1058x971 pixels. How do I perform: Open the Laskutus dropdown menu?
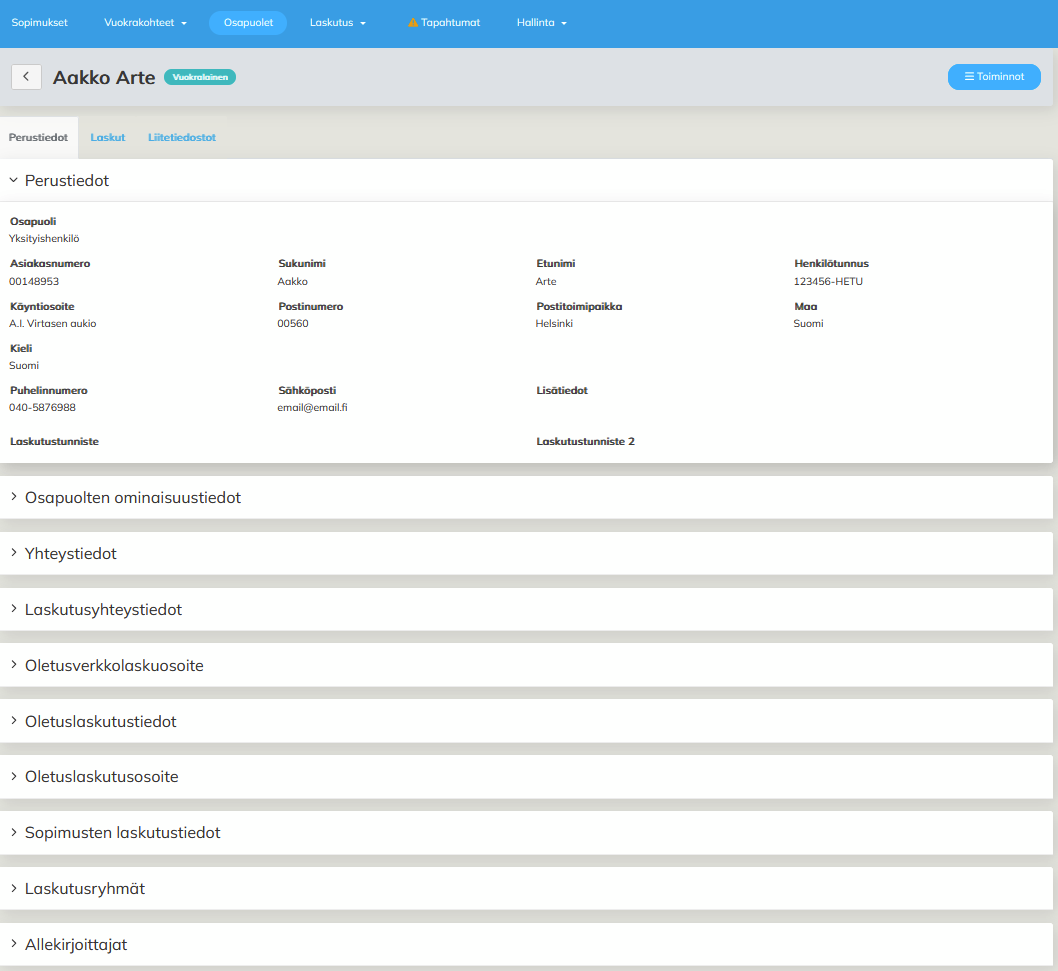(338, 23)
